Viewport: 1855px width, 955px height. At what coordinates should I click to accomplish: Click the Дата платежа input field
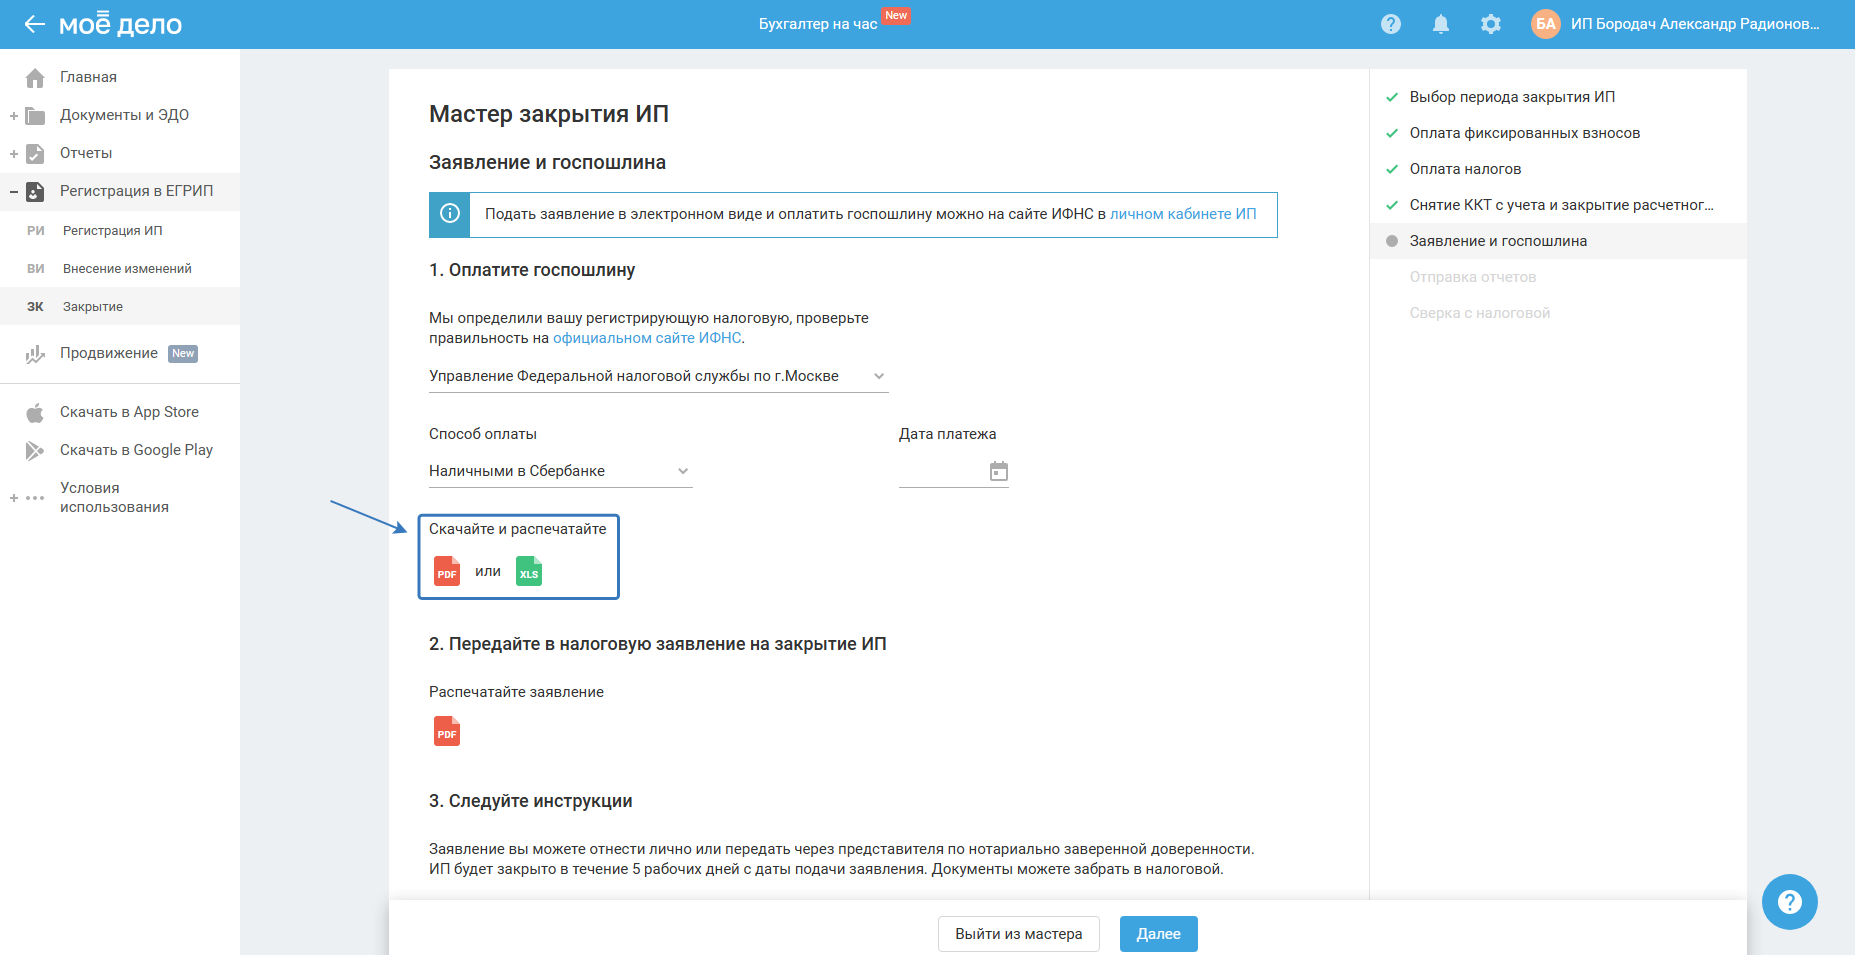tap(942, 471)
